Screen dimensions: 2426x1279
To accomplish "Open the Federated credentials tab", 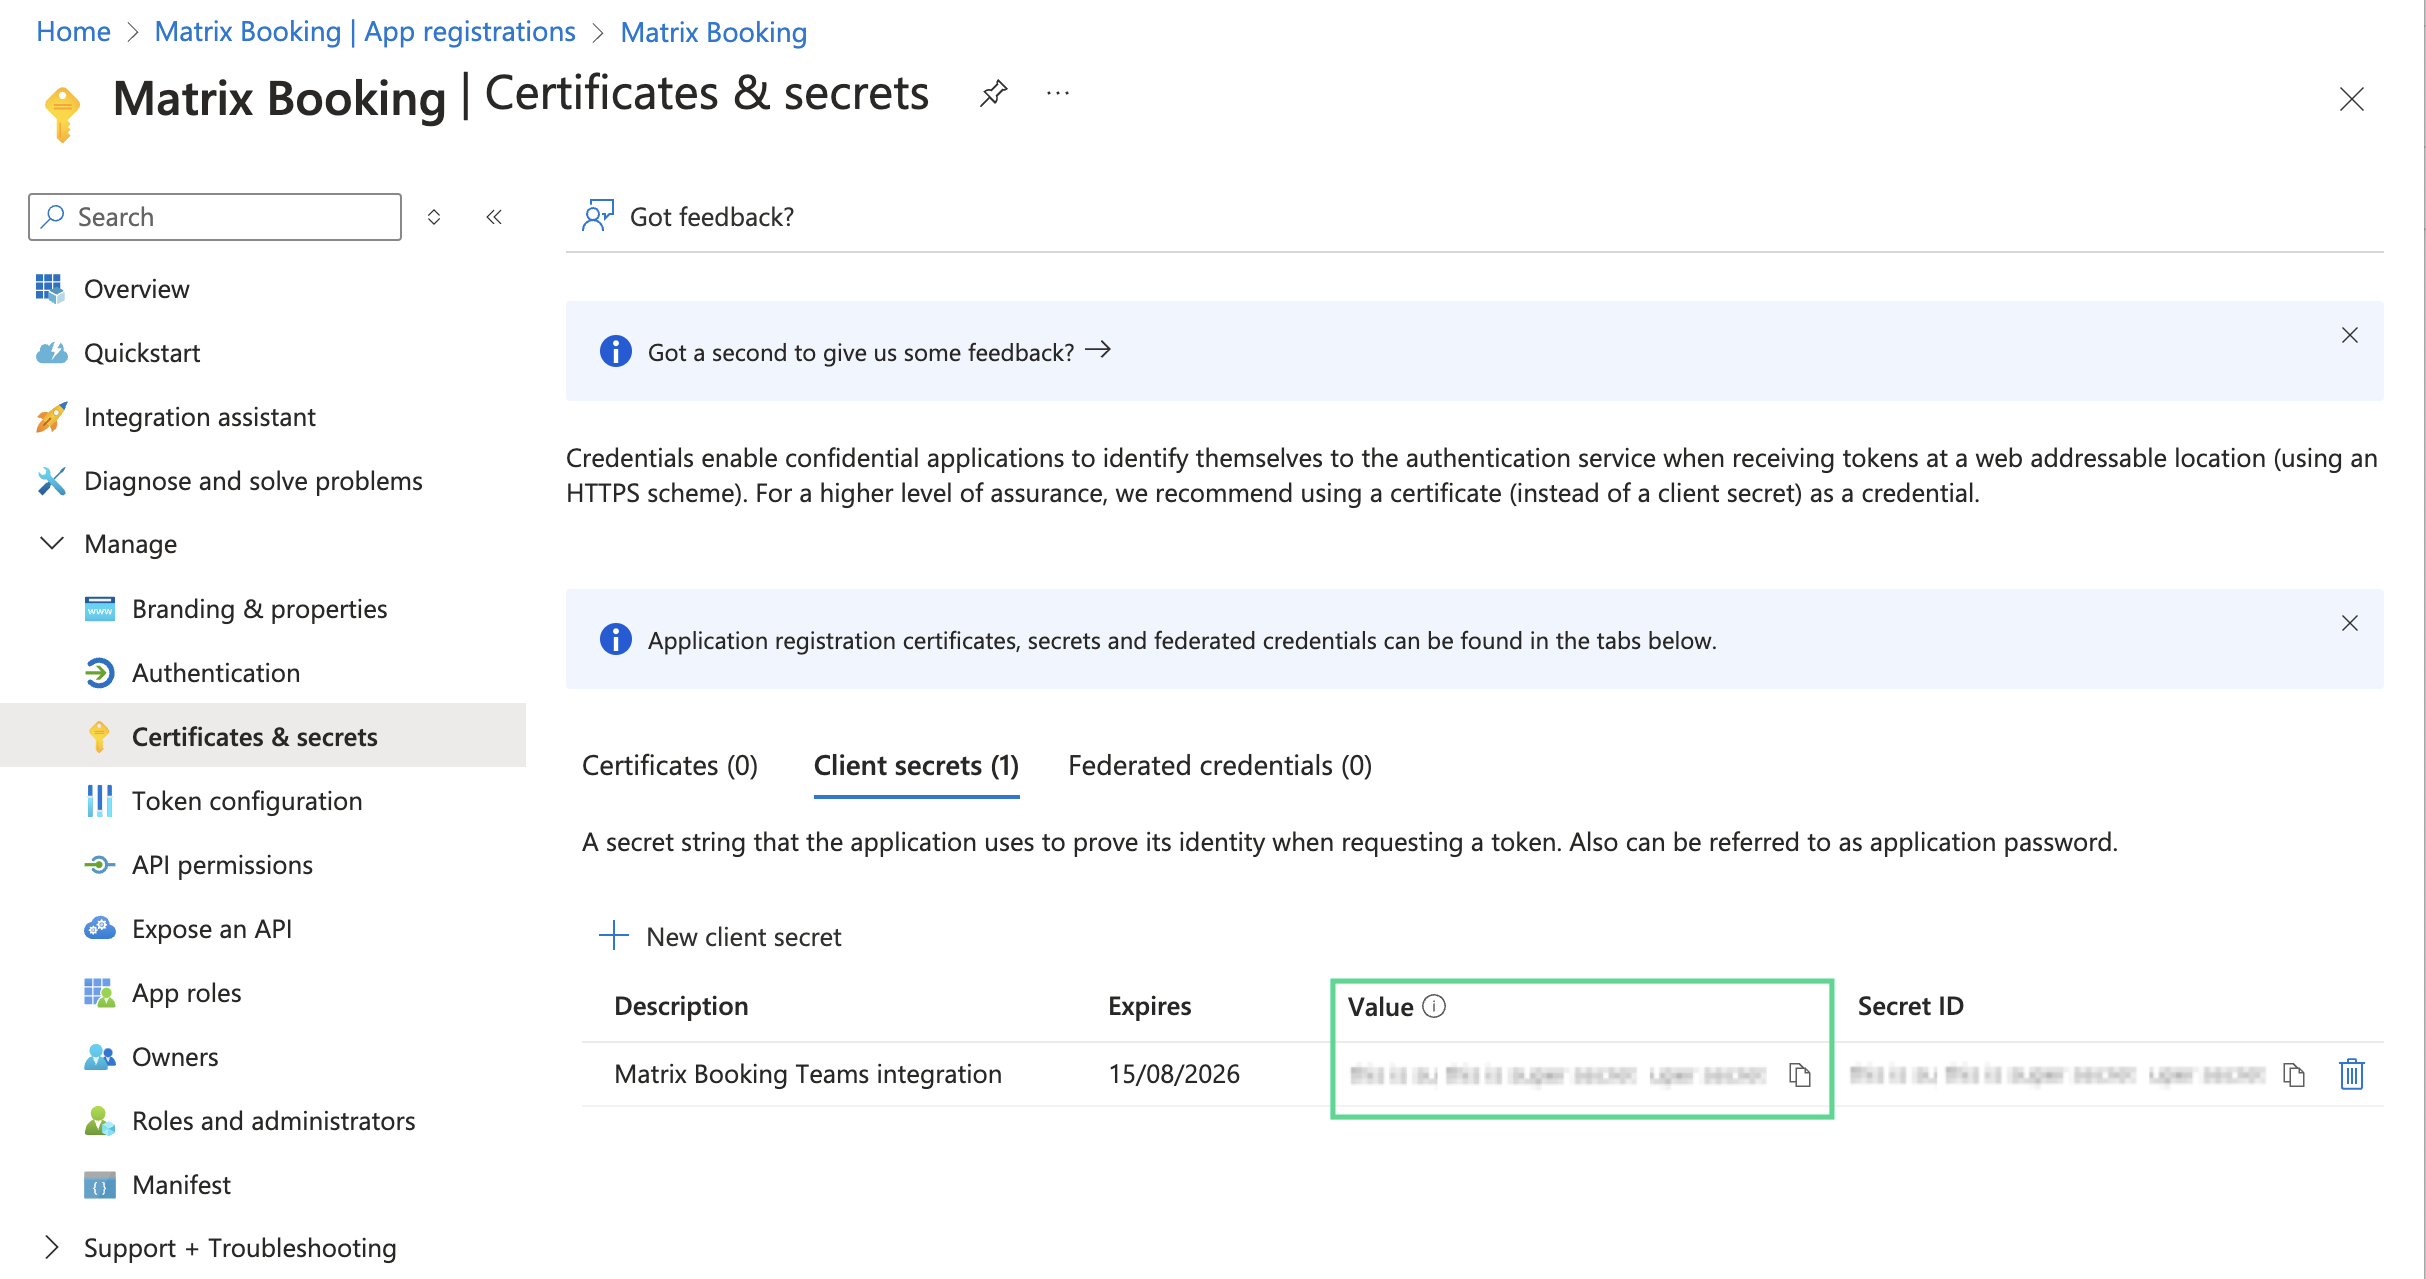I will pyautogui.click(x=1218, y=765).
